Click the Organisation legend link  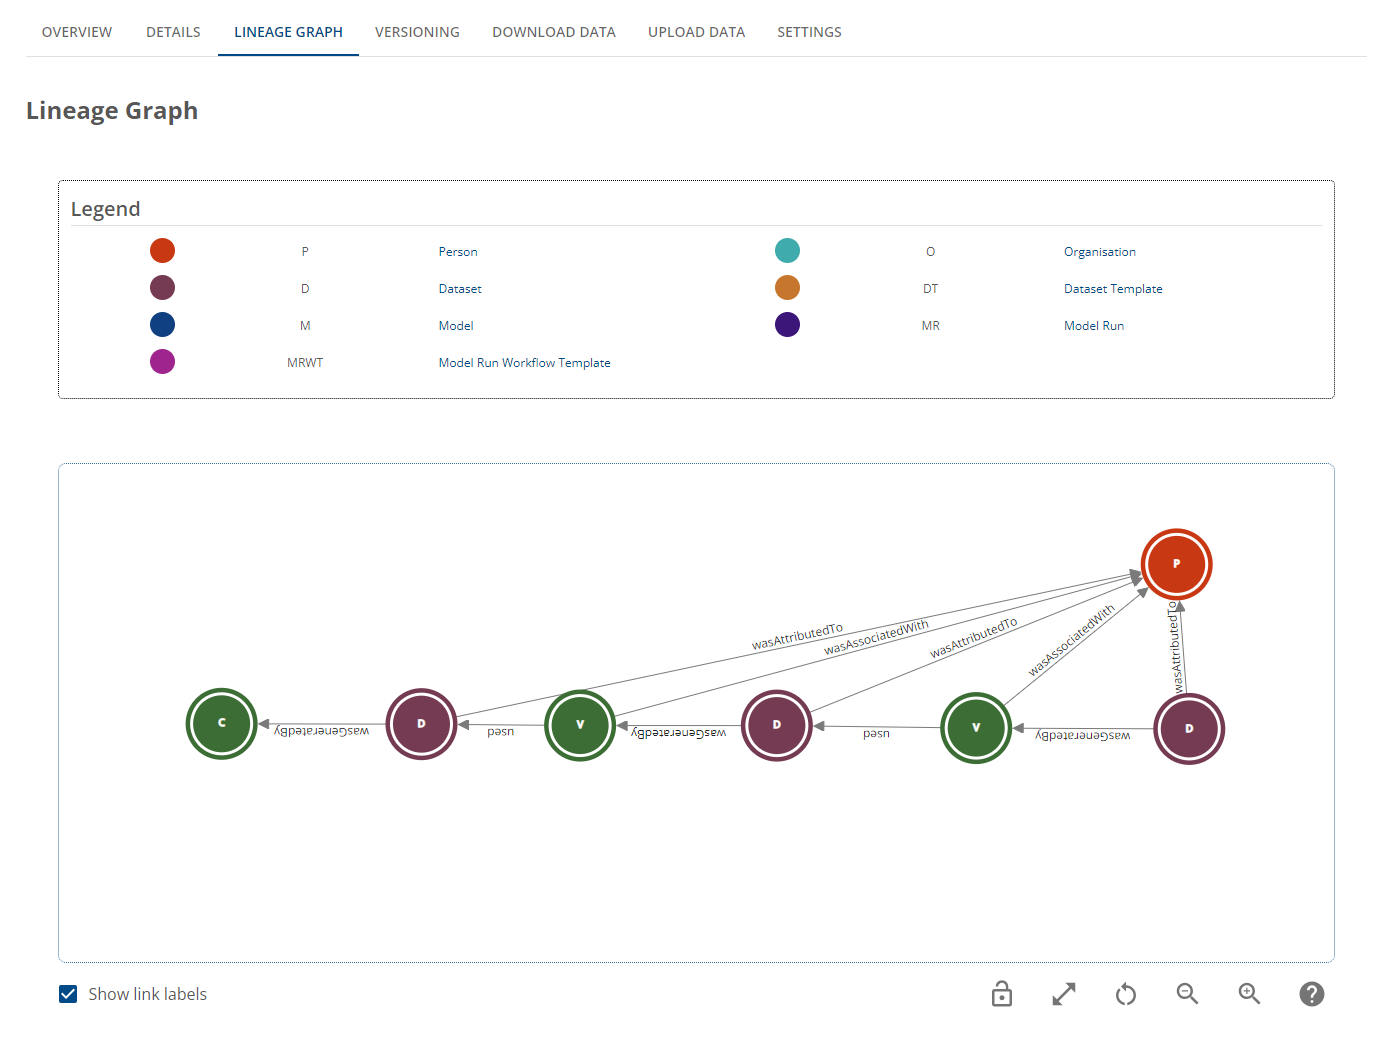click(x=1100, y=252)
